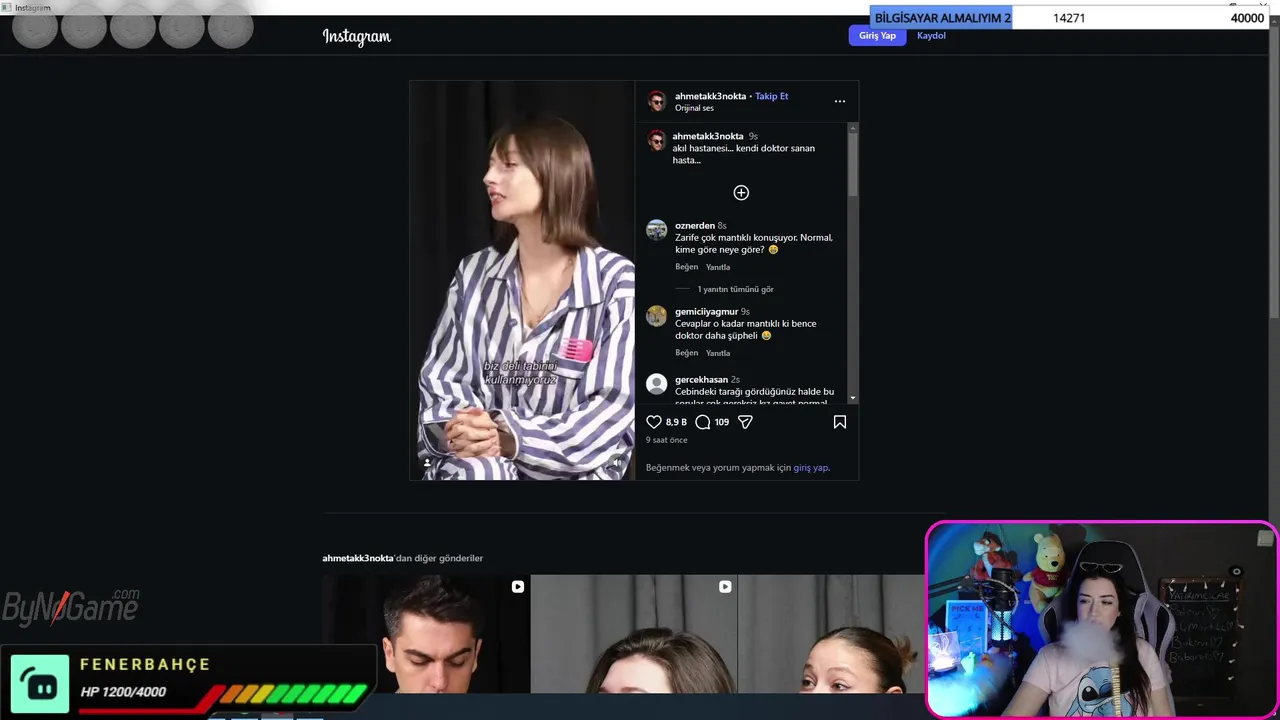This screenshot has width=1280, height=720.
Task: Click the avatar next to the caption
Action: pos(657,141)
